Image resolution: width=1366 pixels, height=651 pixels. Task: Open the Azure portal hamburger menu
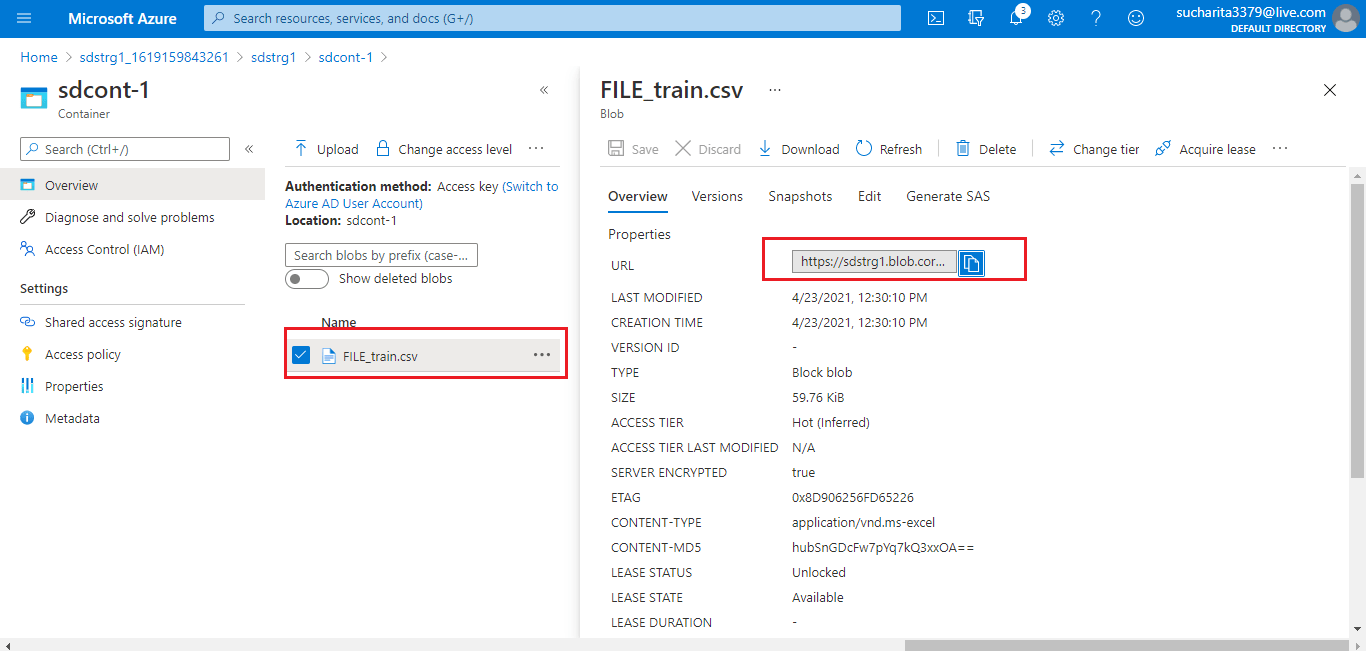click(24, 18)
